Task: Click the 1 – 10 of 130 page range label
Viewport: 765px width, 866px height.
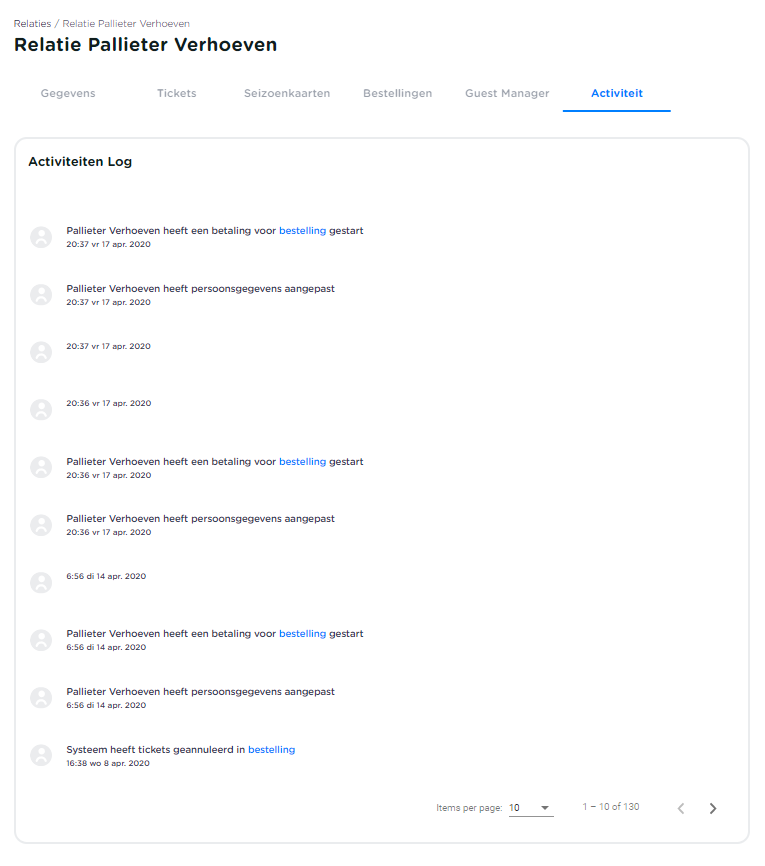Action: pos(611,807)
